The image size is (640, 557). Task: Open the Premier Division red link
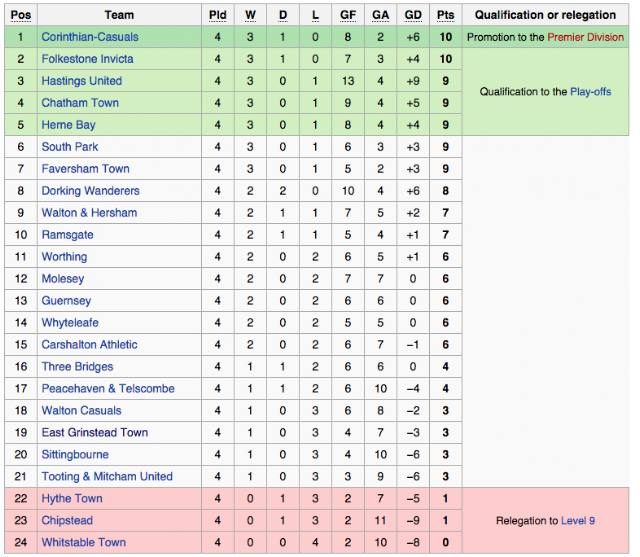[585, 37]
